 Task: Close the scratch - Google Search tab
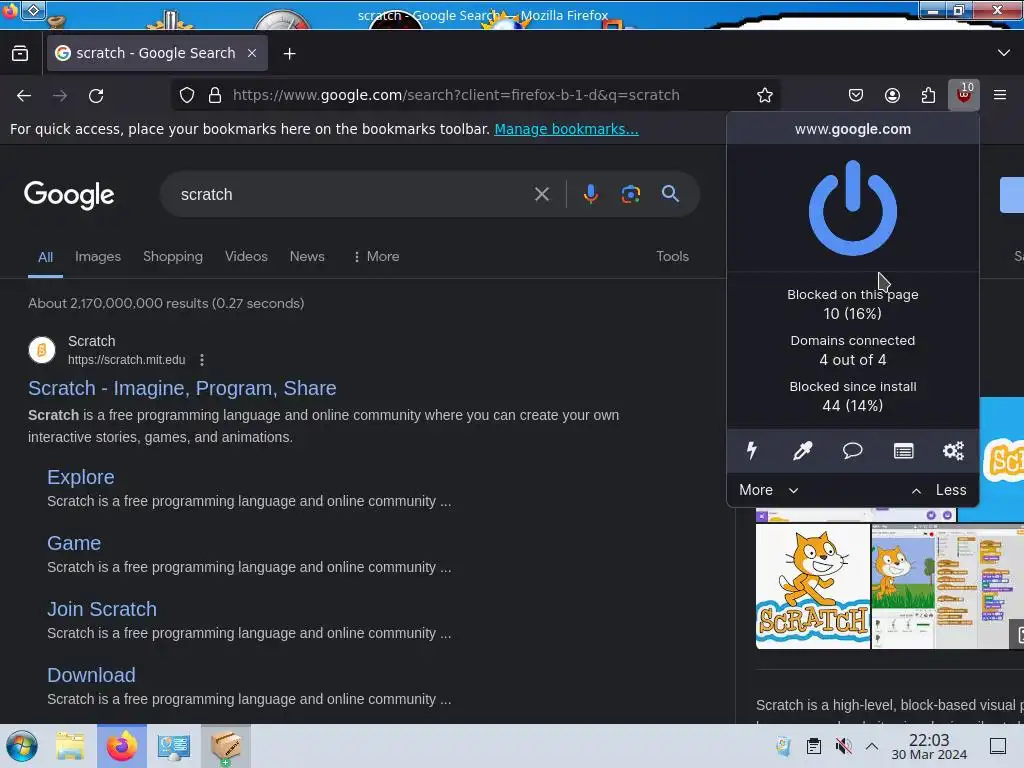tap(252, 53)
